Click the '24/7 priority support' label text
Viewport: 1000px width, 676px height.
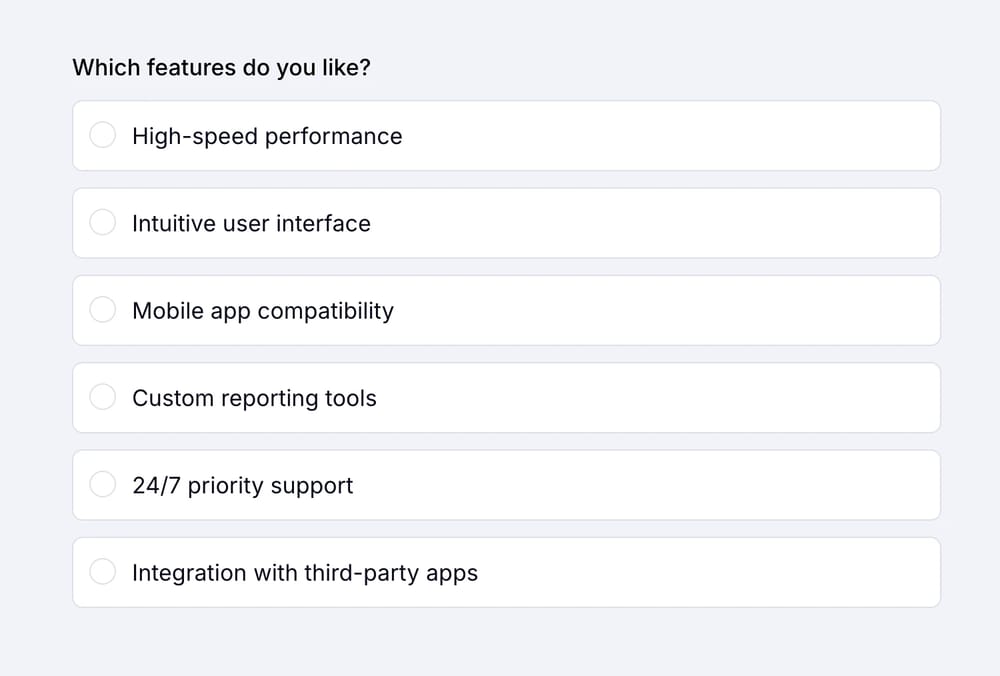click(243, 486)
